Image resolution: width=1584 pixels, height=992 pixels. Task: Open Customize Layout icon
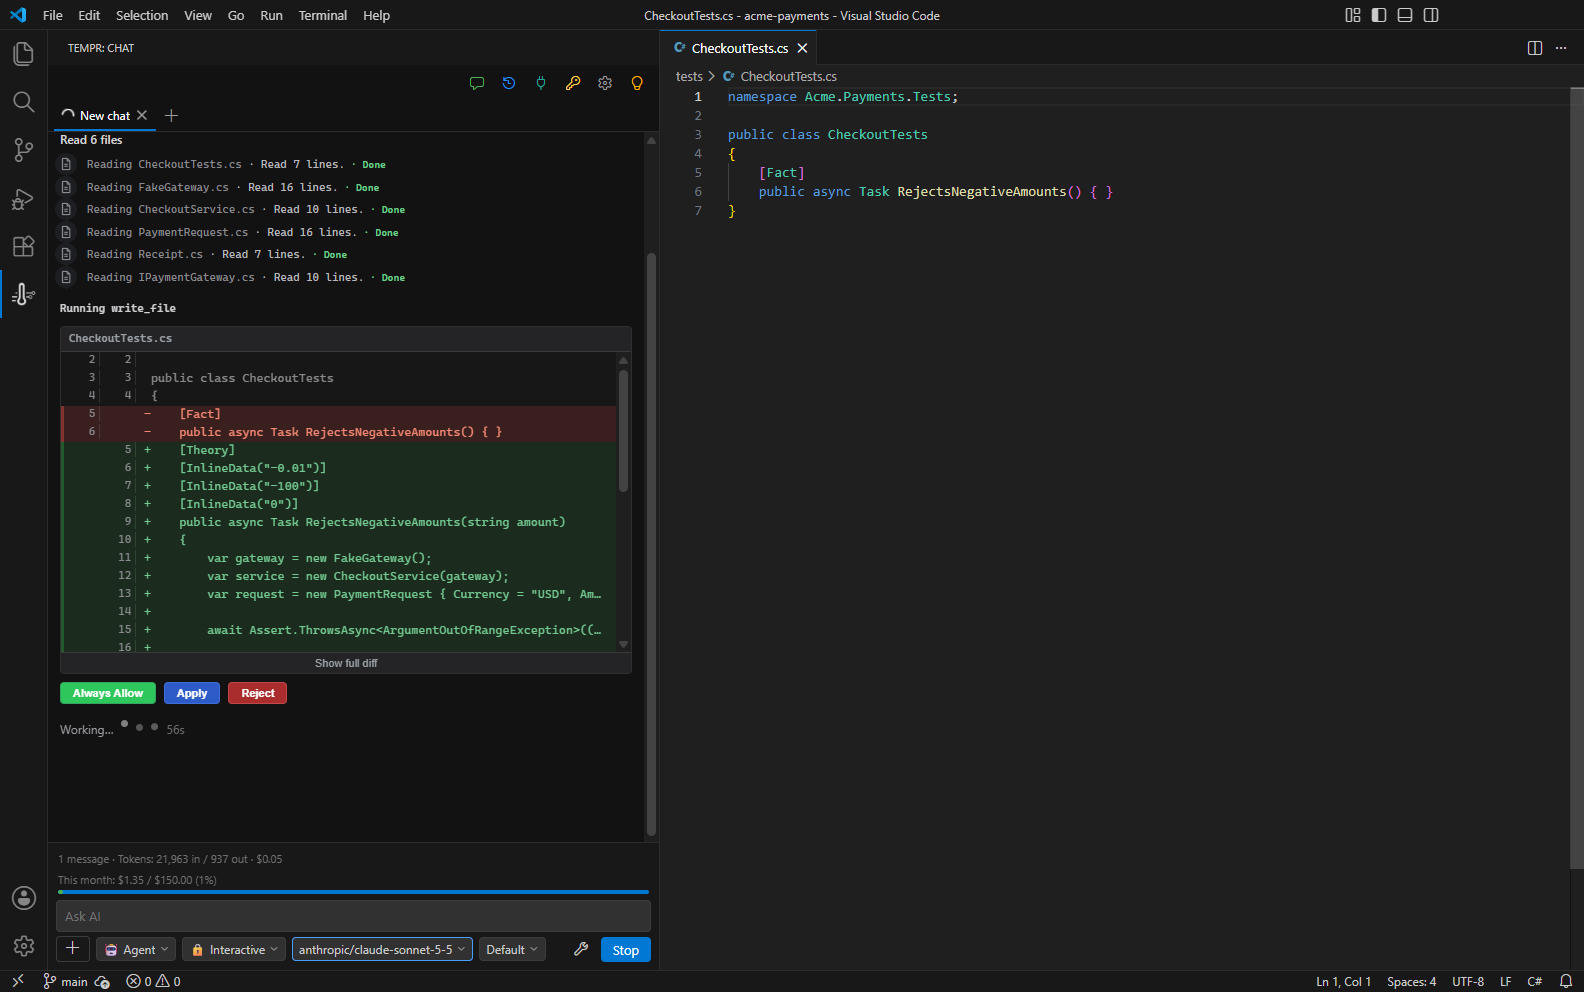(1353, 15)
